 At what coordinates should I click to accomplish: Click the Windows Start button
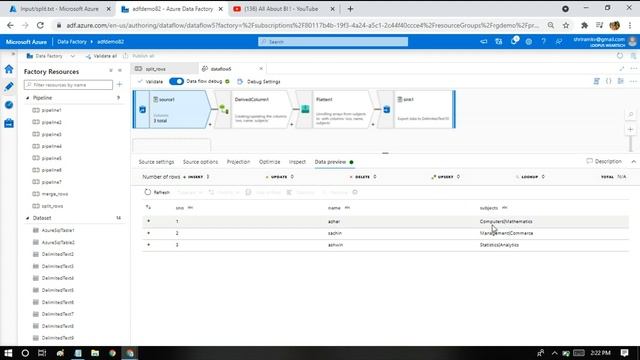[8, 353]
